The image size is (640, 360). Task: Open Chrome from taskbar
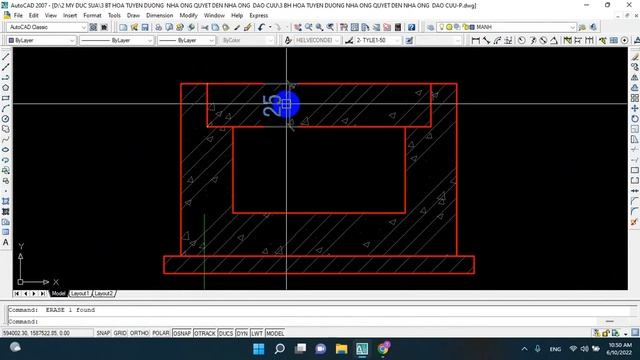coord(383,349)
